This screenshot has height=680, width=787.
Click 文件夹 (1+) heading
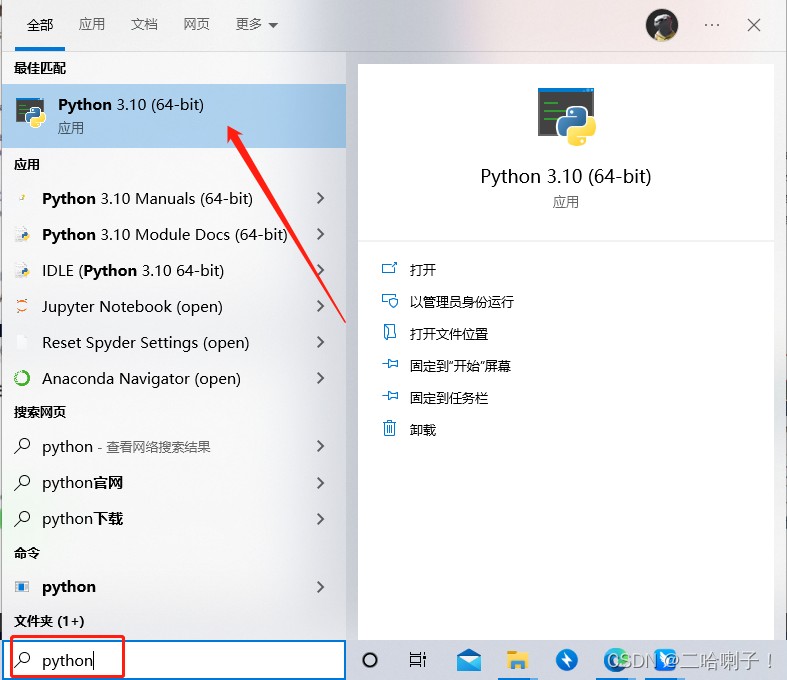coord(49,621)
